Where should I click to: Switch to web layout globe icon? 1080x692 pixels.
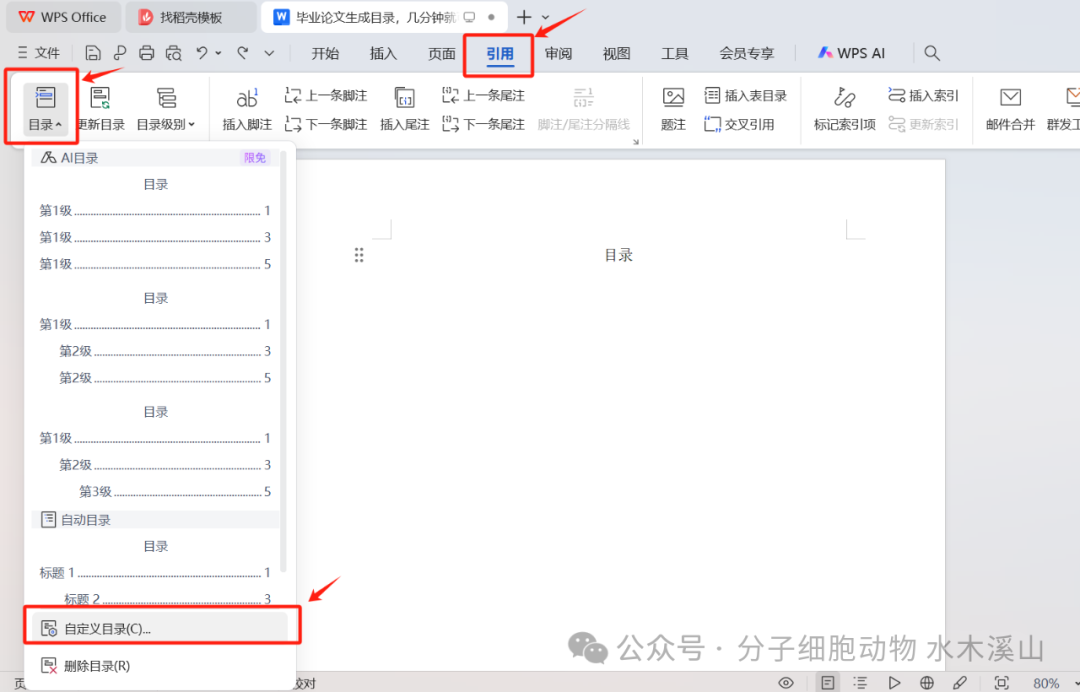[927, 683]
